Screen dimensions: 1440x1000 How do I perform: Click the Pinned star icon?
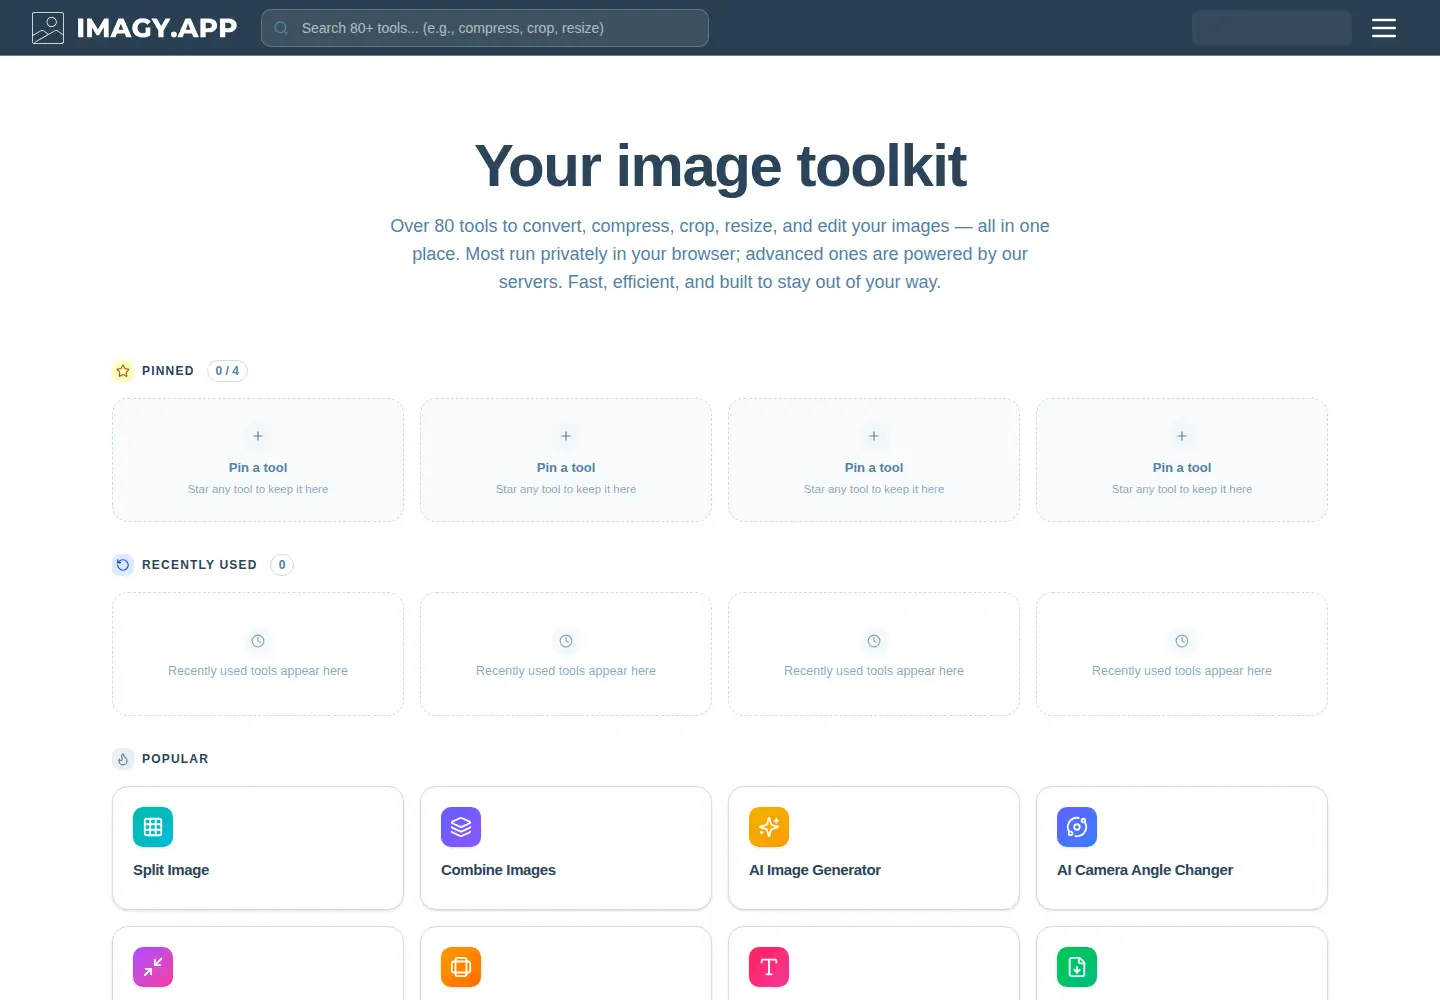pos(123,371)
